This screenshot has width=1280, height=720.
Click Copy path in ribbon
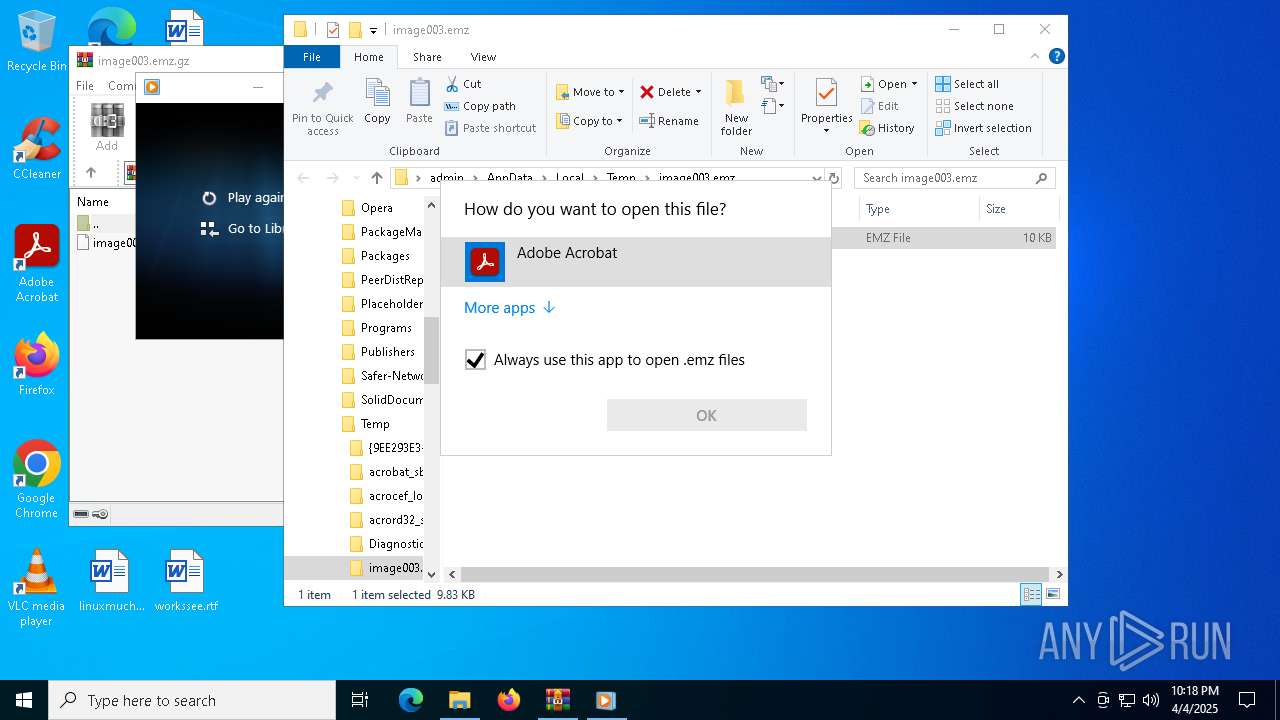click(x=480, y=106)
